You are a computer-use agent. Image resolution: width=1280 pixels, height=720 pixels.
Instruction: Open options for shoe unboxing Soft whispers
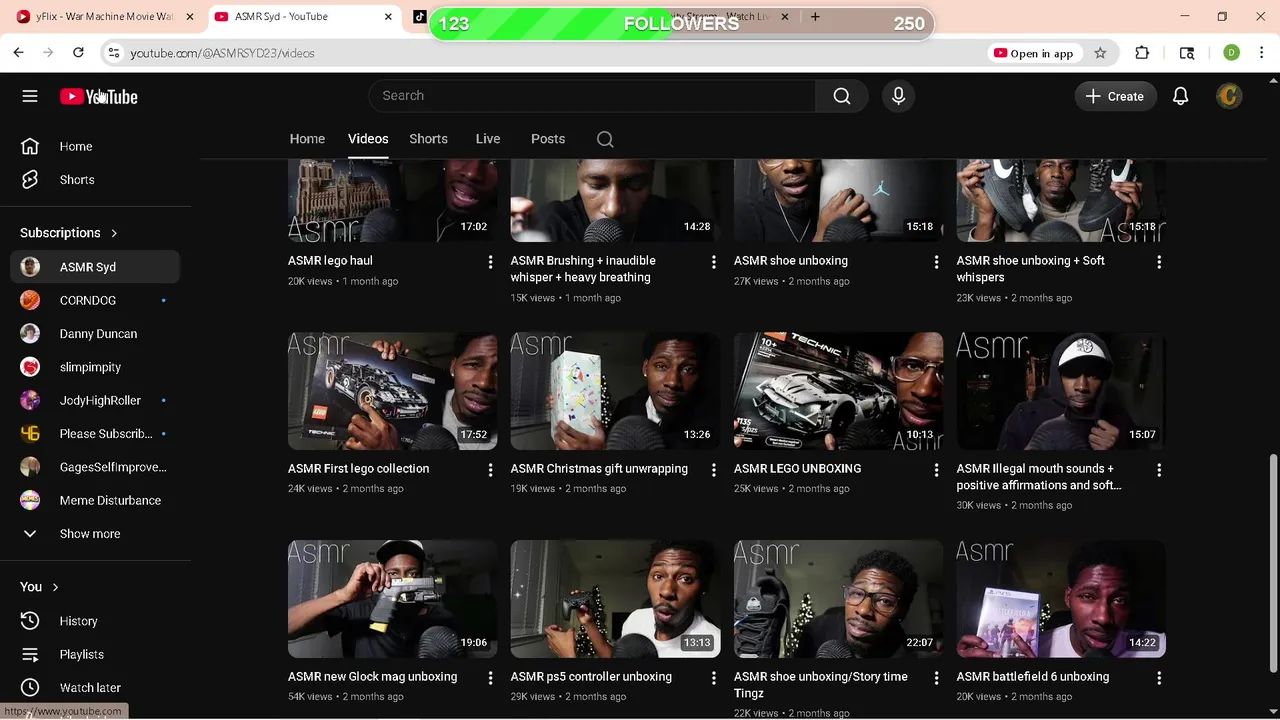[1159, 262]
